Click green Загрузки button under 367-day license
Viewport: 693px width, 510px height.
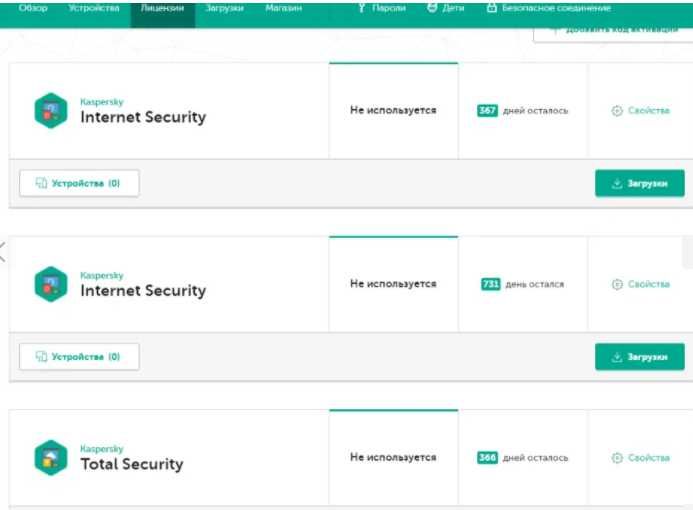640,183
